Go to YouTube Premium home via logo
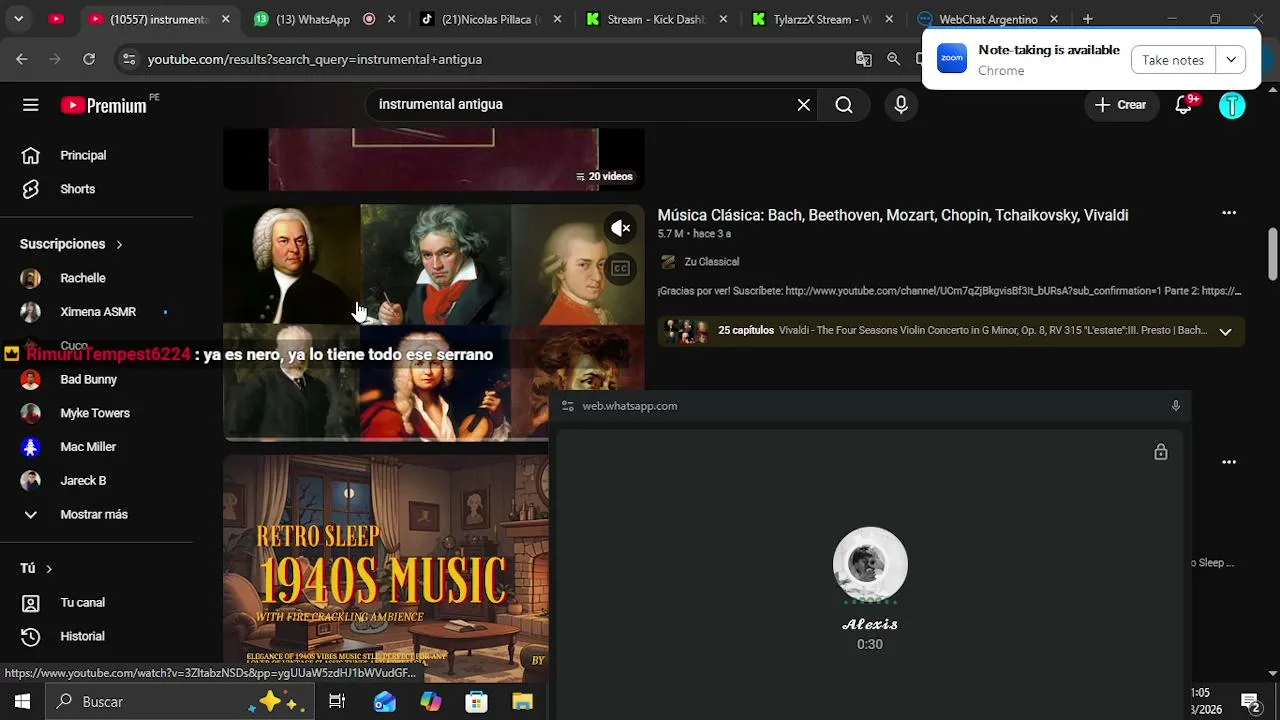1280x720 pixels. click(x=104, y=105)
